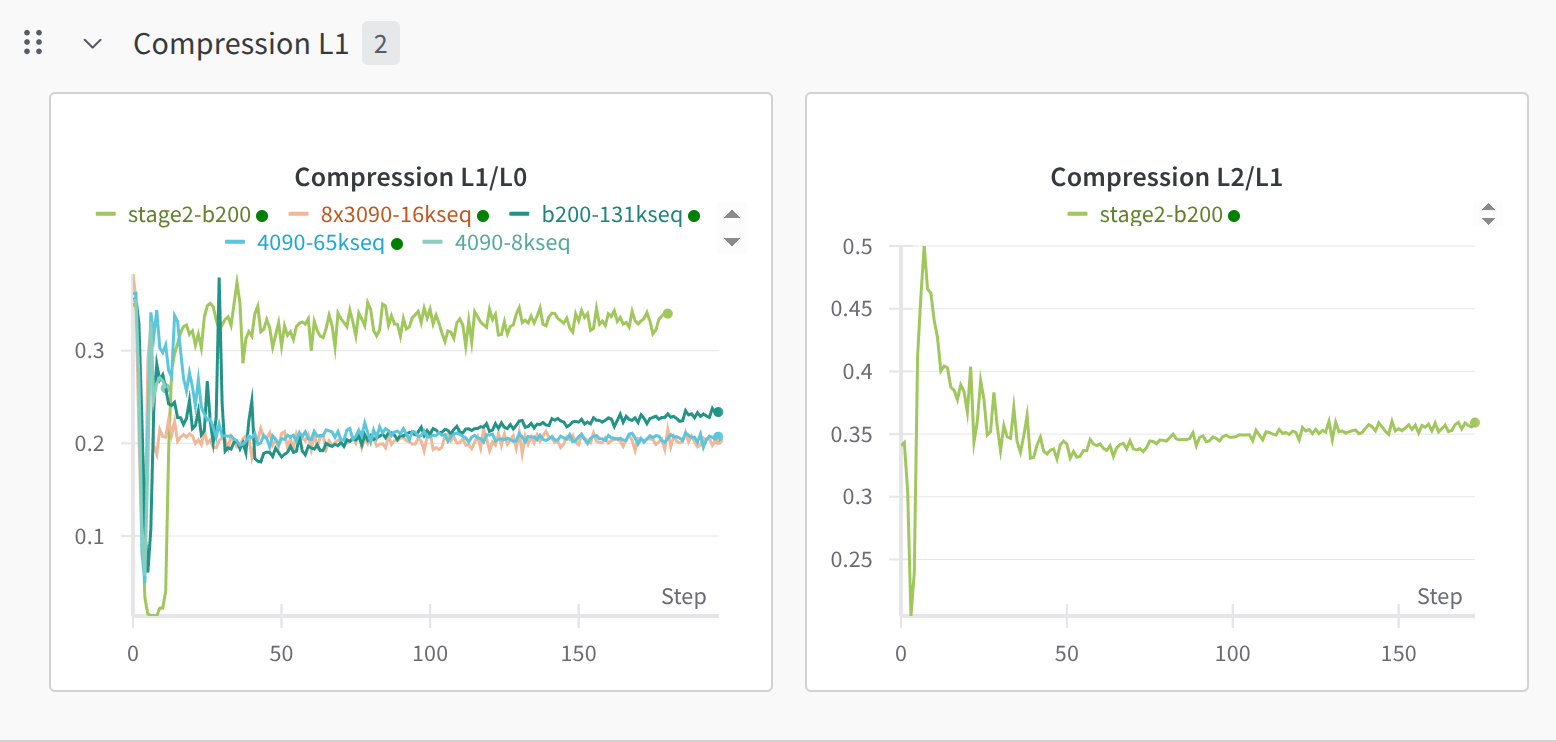Screen dimensions: 1556x742
Task: Click the "0.1" y-axis value
Action: pos(89,536)
